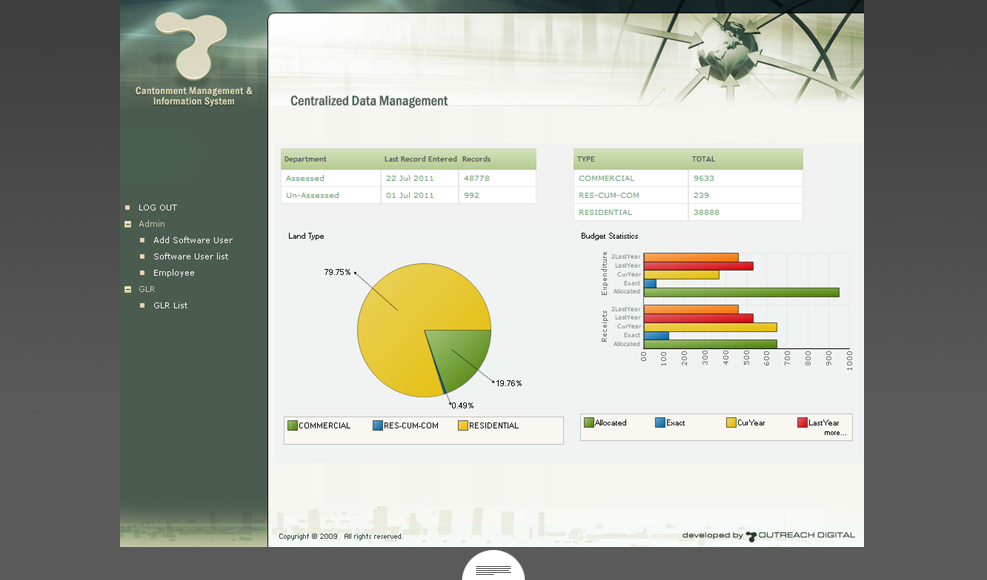Click the blue Exact legend swatch
This screenshot has width=987, height=580.
point(660,423)
